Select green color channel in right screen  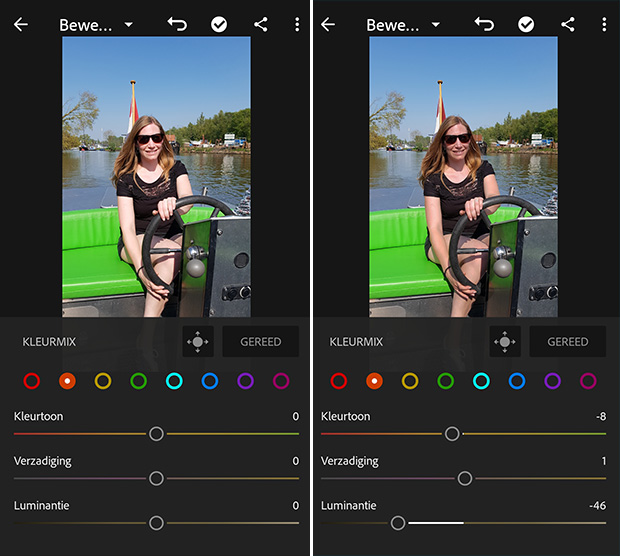pyautogui.click(x=446, y=381)
